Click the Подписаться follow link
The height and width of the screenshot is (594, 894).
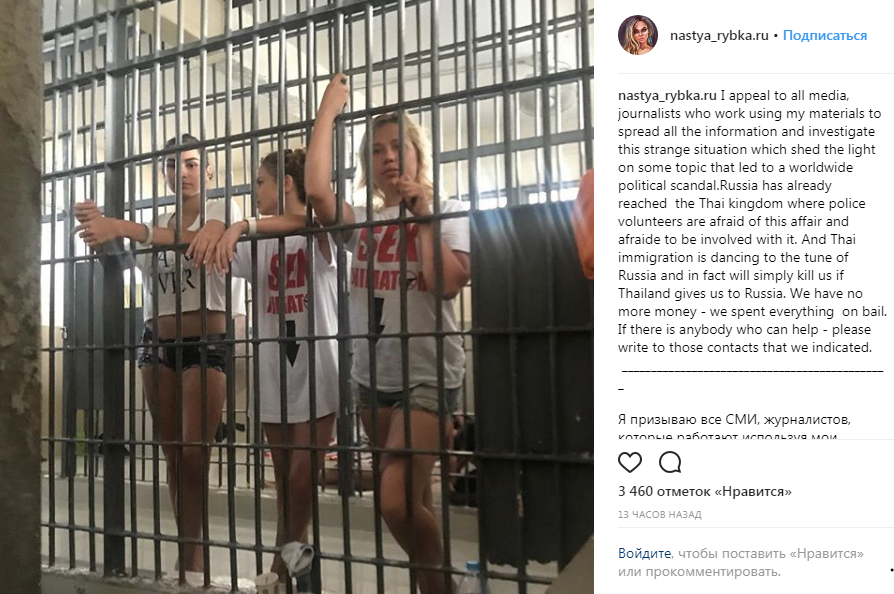(824, 35)
